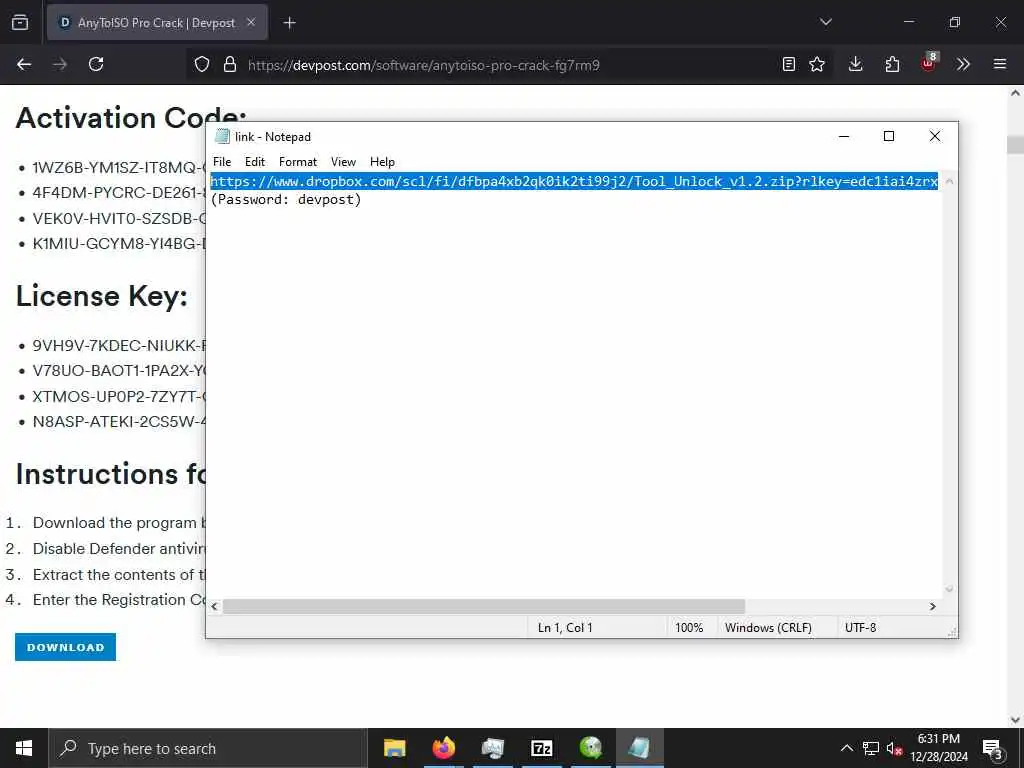Open the Windows Start menu
Screen dimensions: 1024x768
pyautogui.click(x=24, y=748)
